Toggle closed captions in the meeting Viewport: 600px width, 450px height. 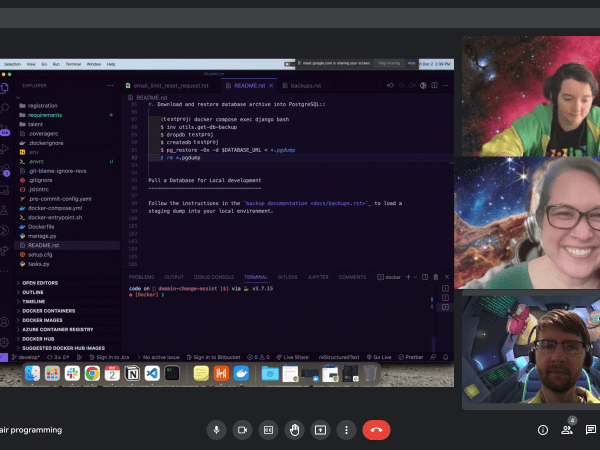pos(268,429)
